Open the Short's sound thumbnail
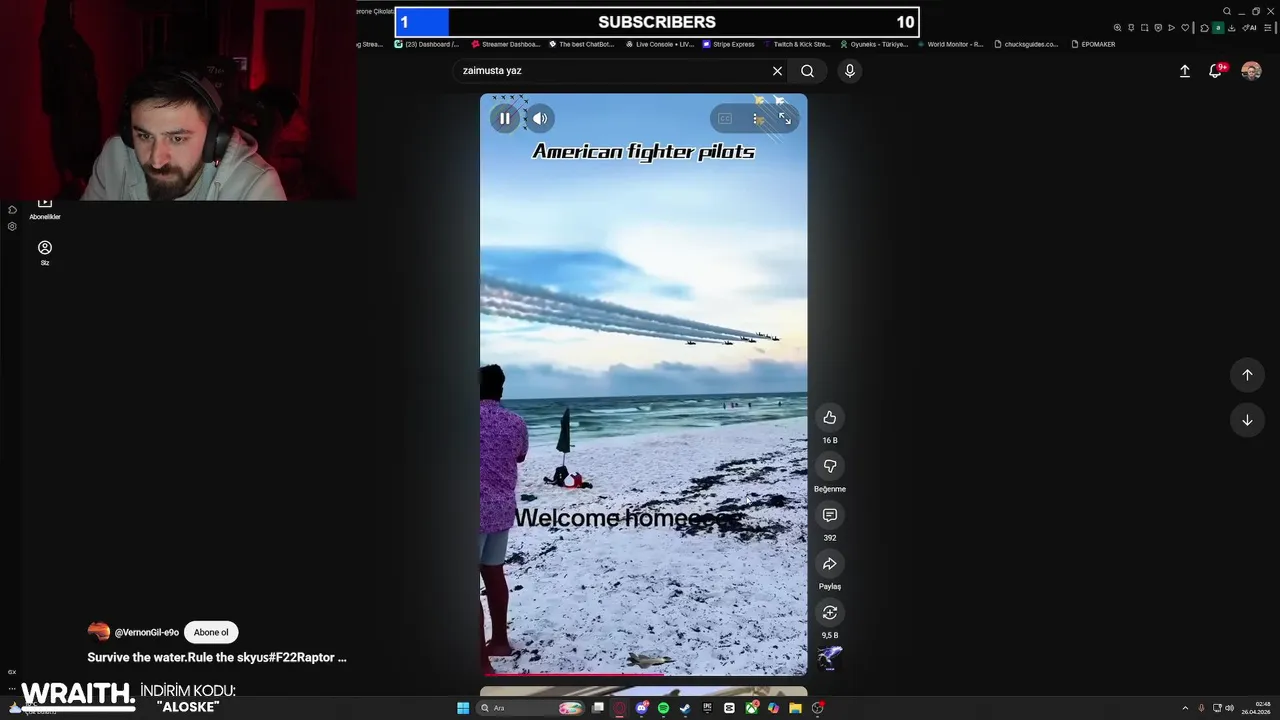 [x=829, y=658]
